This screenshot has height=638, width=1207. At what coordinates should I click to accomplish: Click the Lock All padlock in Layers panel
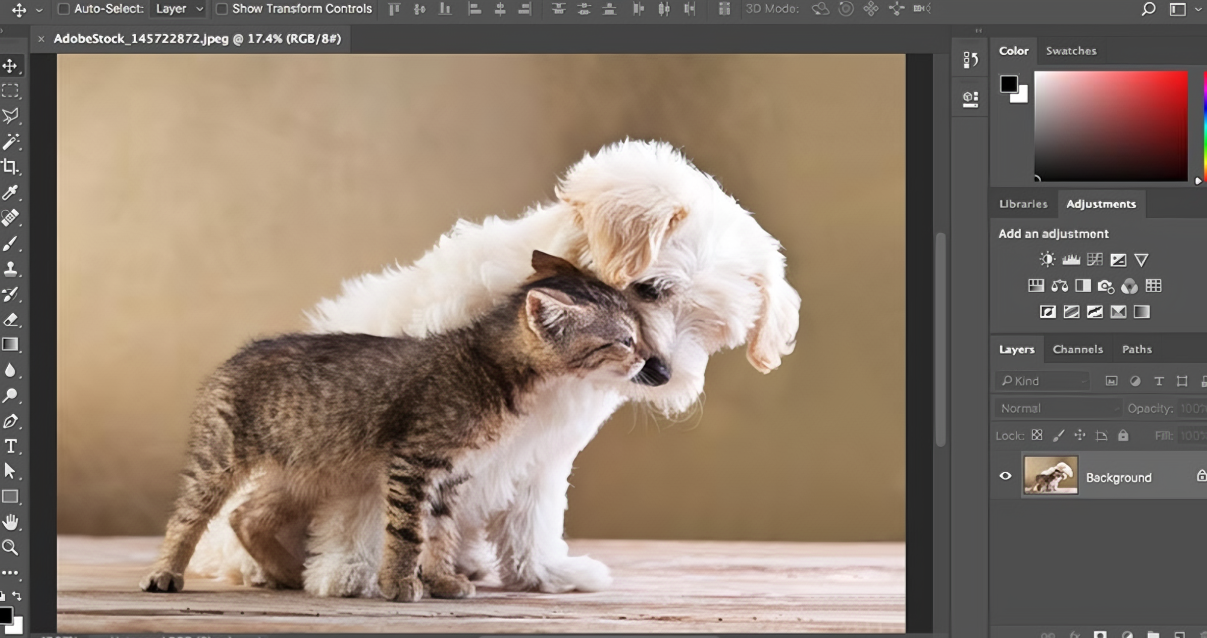(1123, 435)
